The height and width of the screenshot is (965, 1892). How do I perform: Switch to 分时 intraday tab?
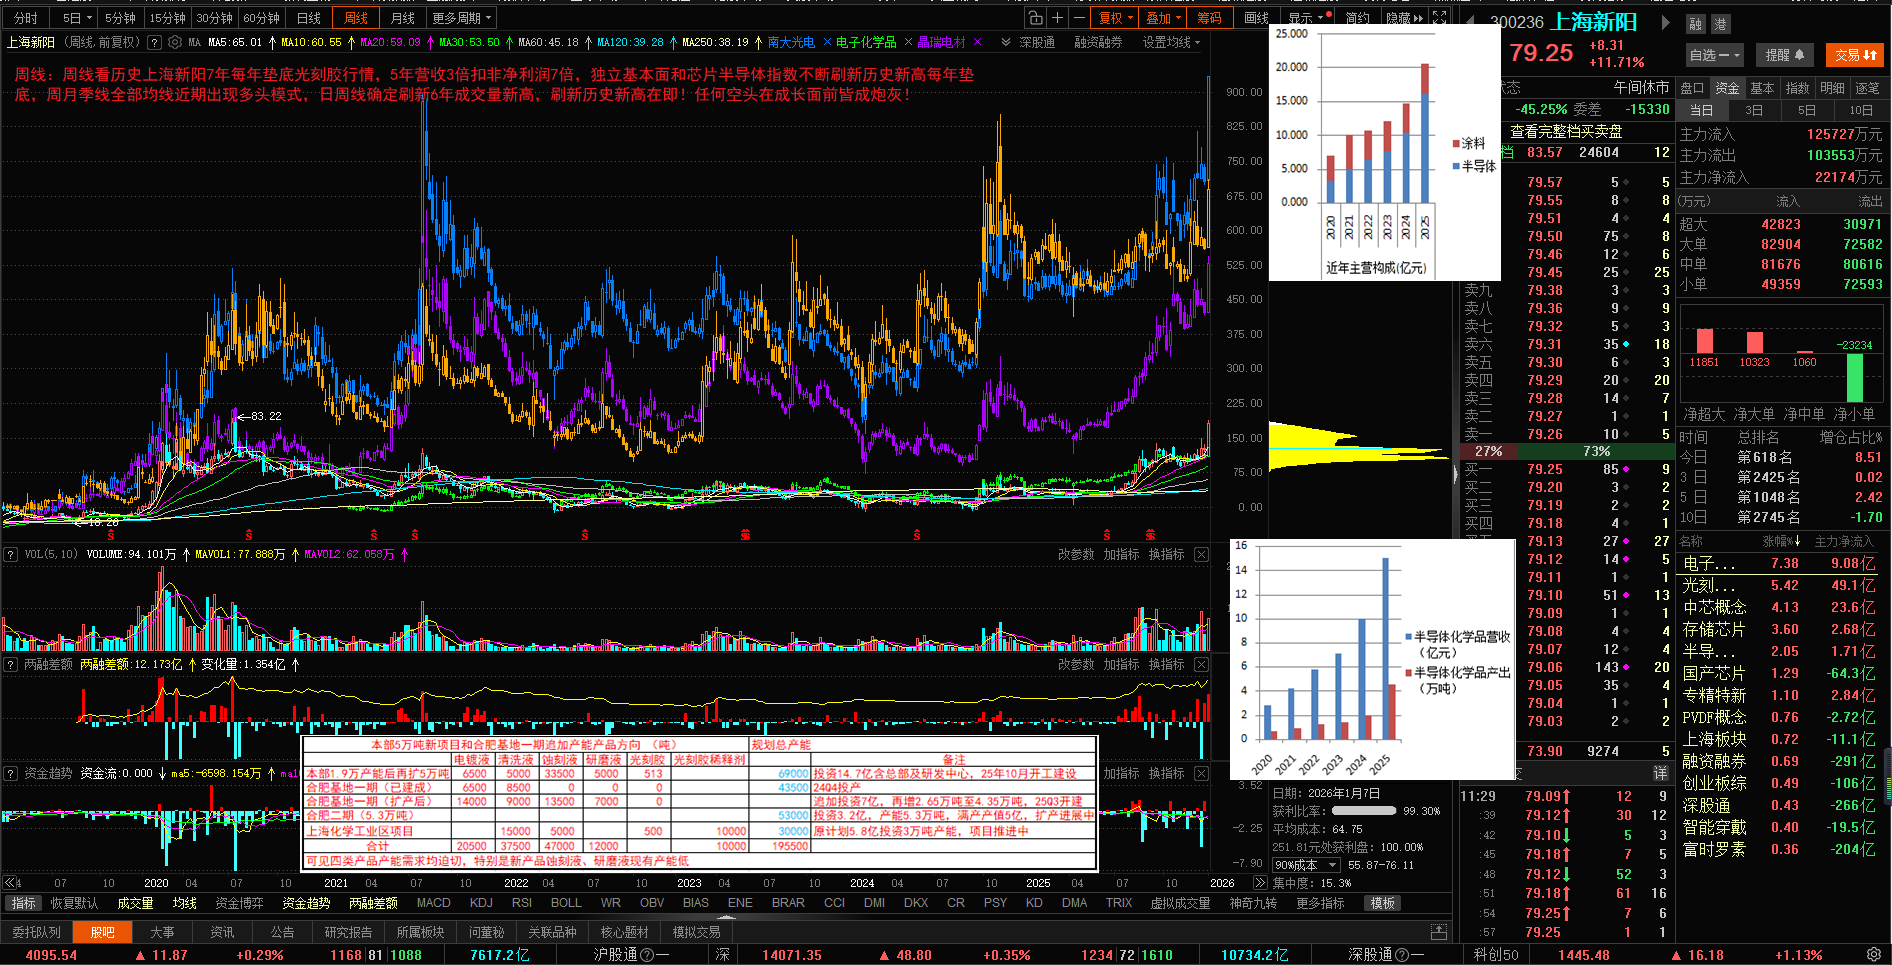(x=25, y=18)
